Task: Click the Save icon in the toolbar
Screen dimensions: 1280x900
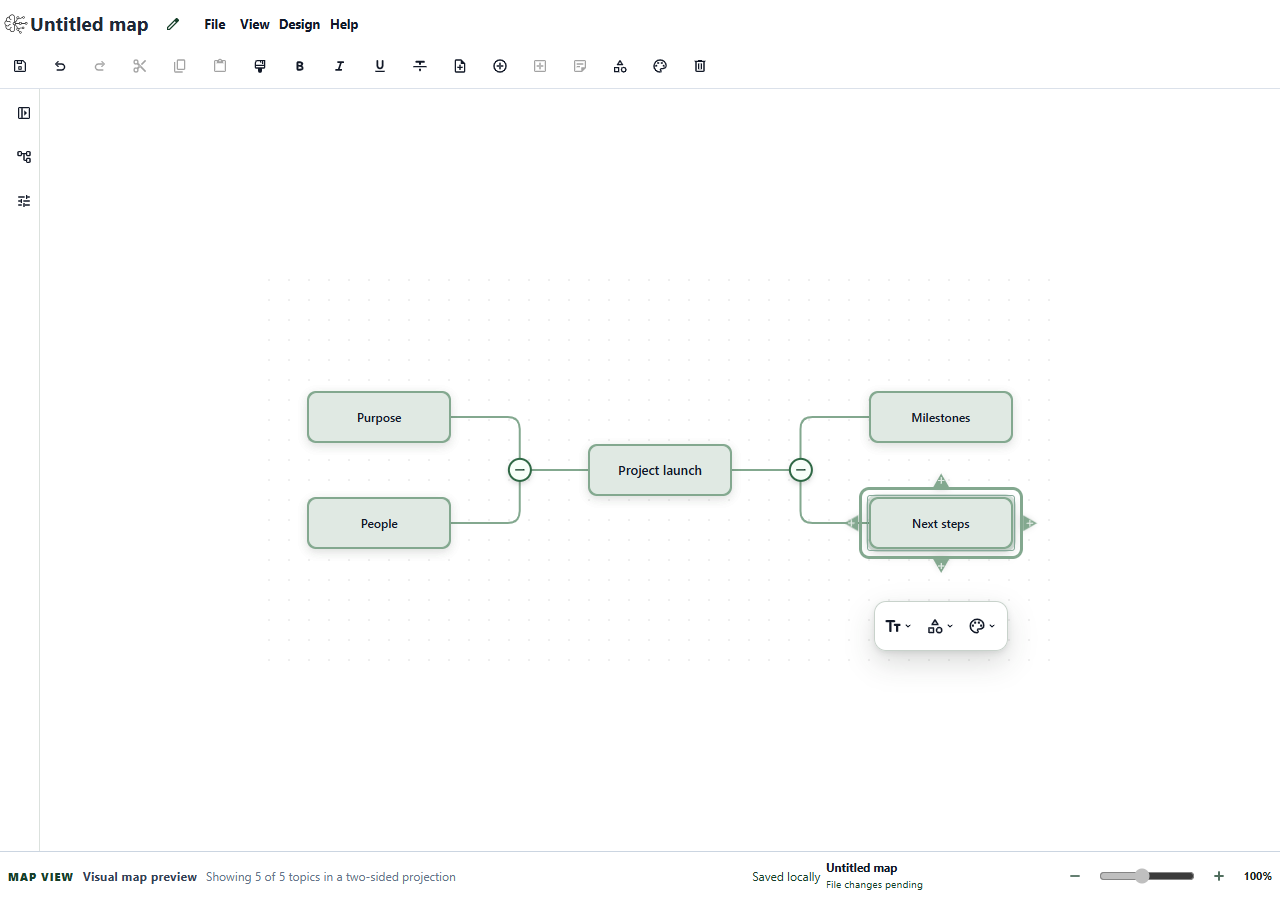Action: pos(20,66)
